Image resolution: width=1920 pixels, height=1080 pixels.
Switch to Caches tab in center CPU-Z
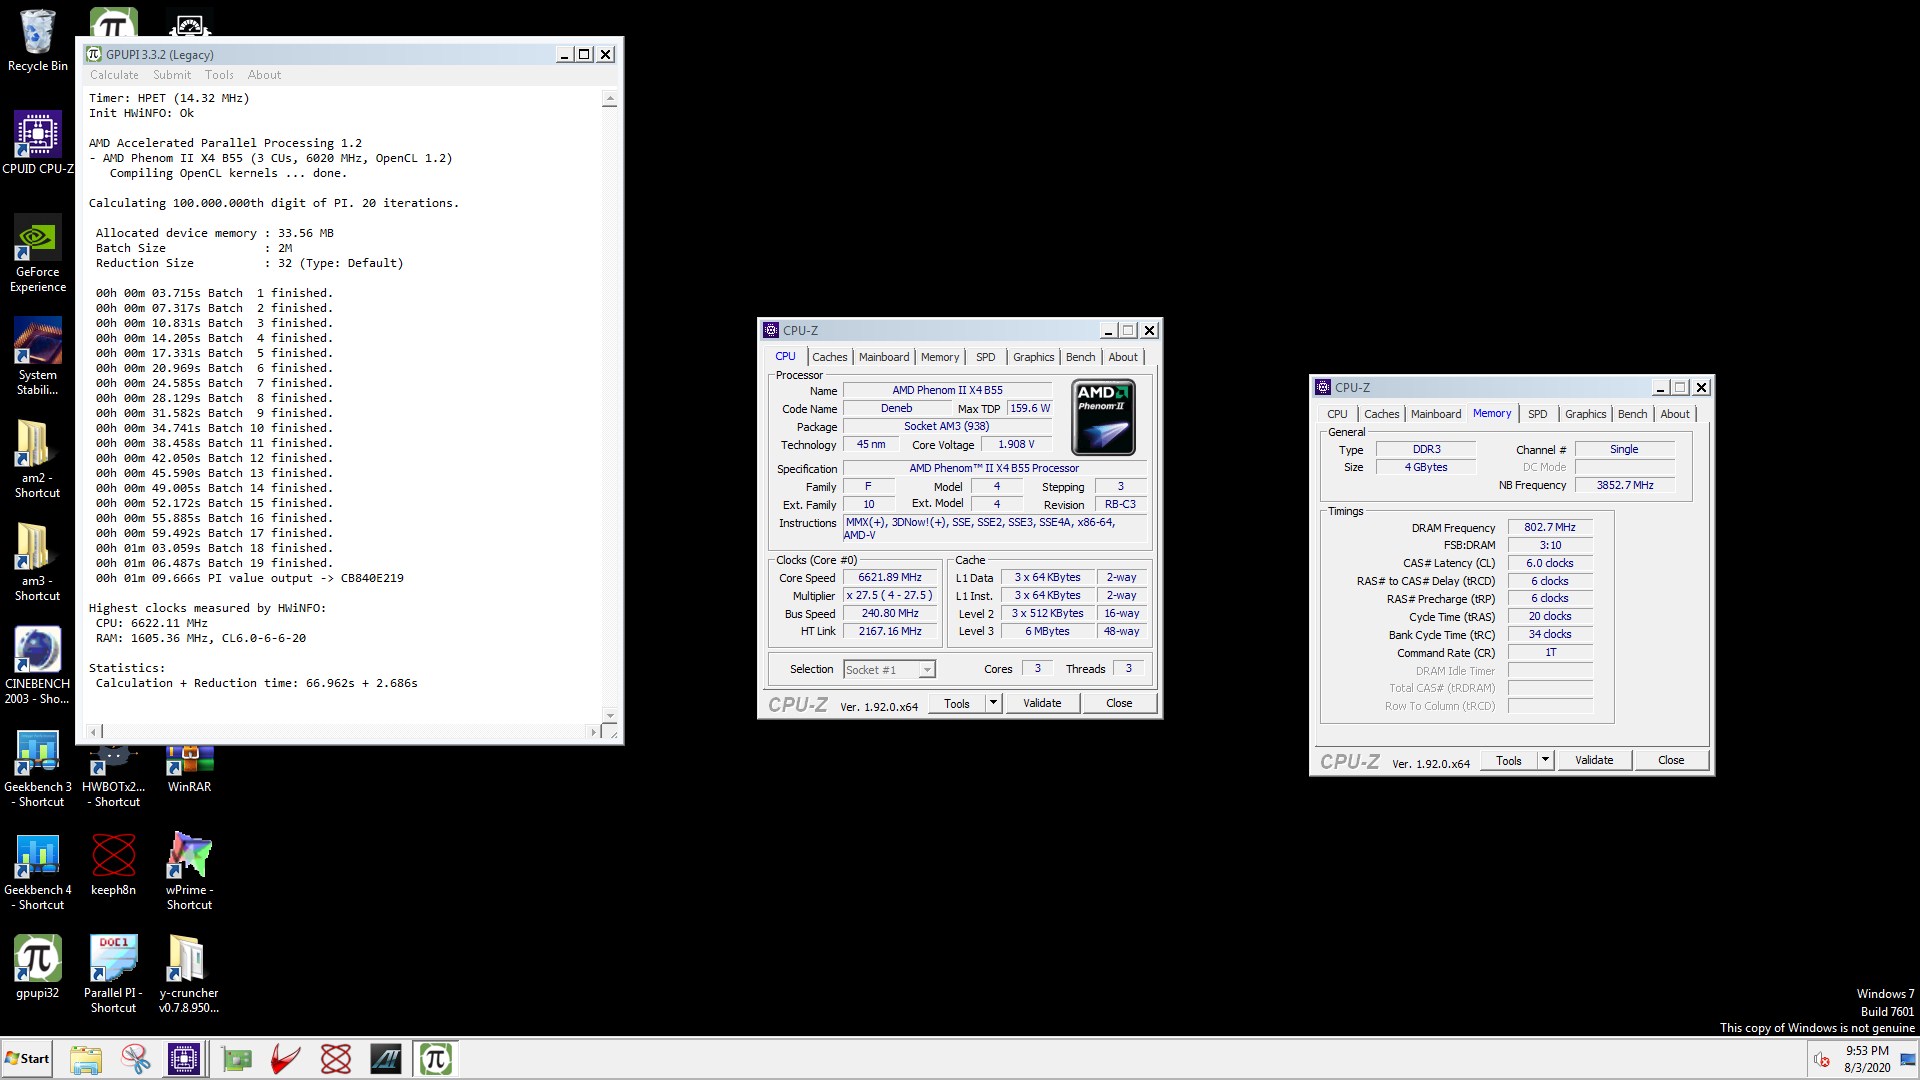(829, 357)
